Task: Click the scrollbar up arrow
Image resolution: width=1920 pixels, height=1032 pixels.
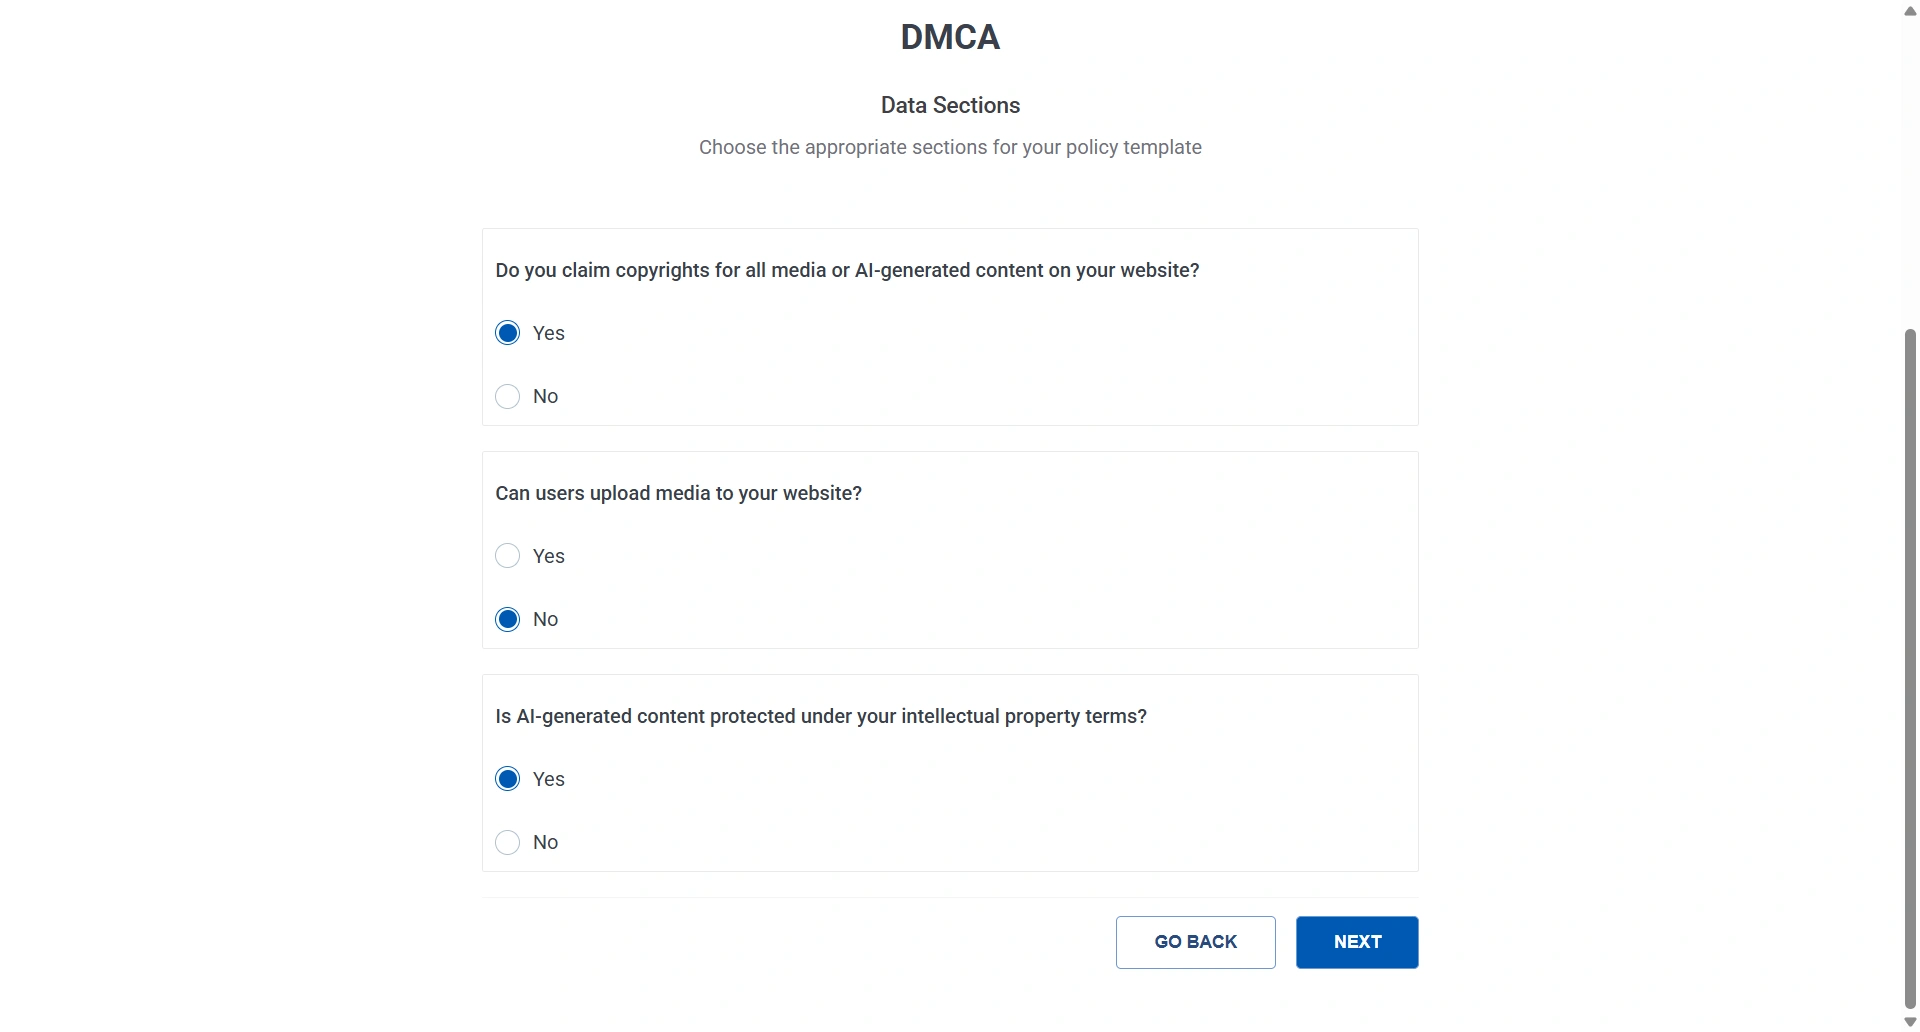Action: coord(1910,10)
